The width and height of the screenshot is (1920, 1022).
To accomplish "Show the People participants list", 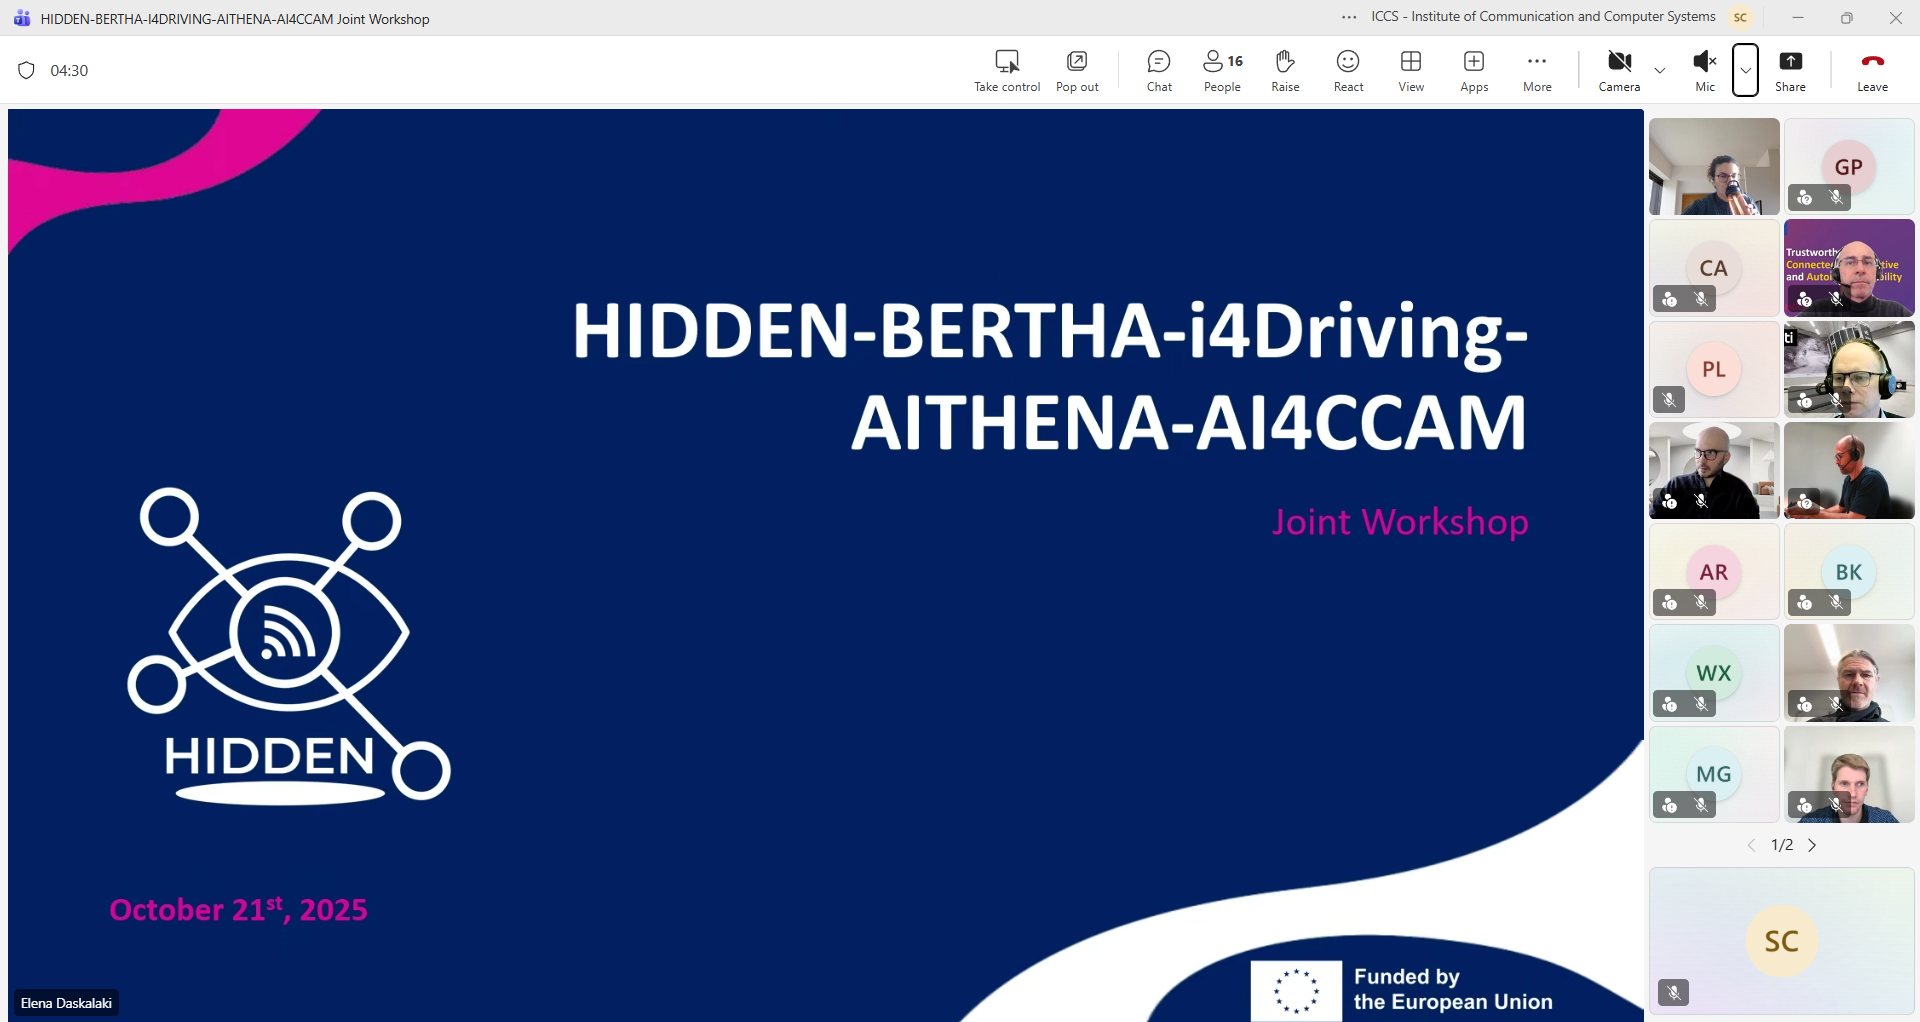I will click(1222, 71).
